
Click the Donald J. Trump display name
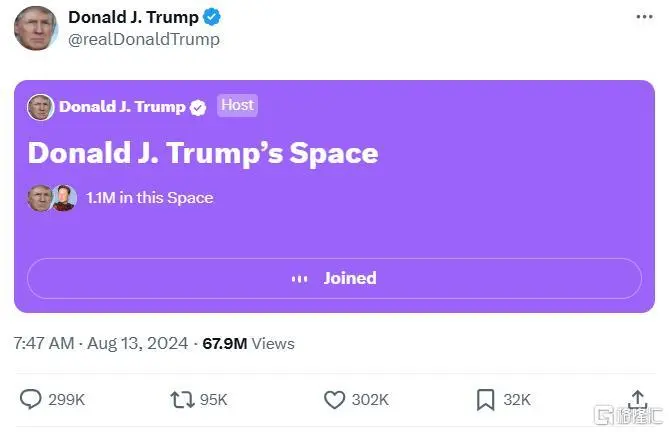133,17
